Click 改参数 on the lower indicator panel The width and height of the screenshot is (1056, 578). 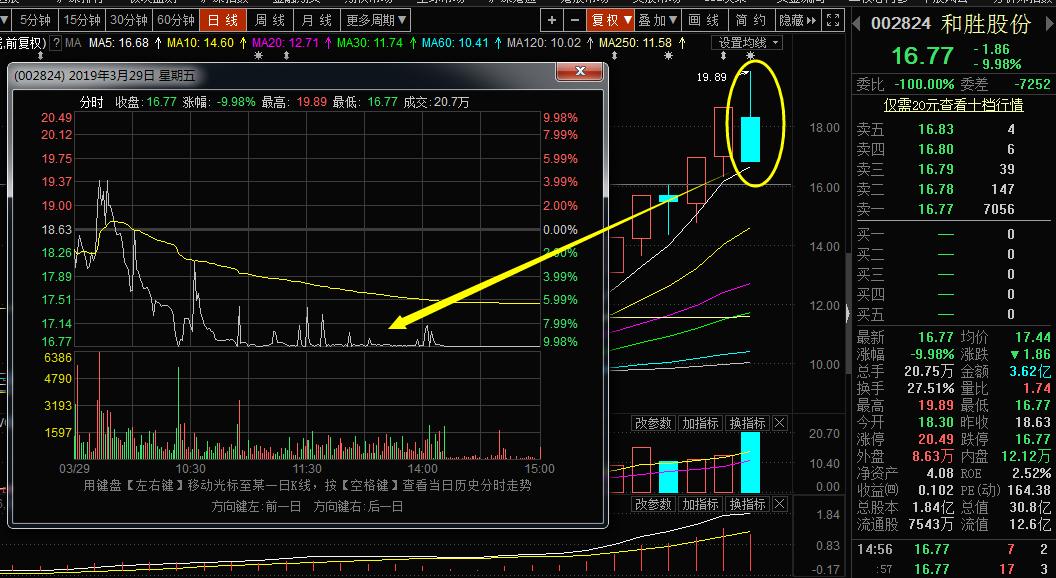(x=654, y=504)
